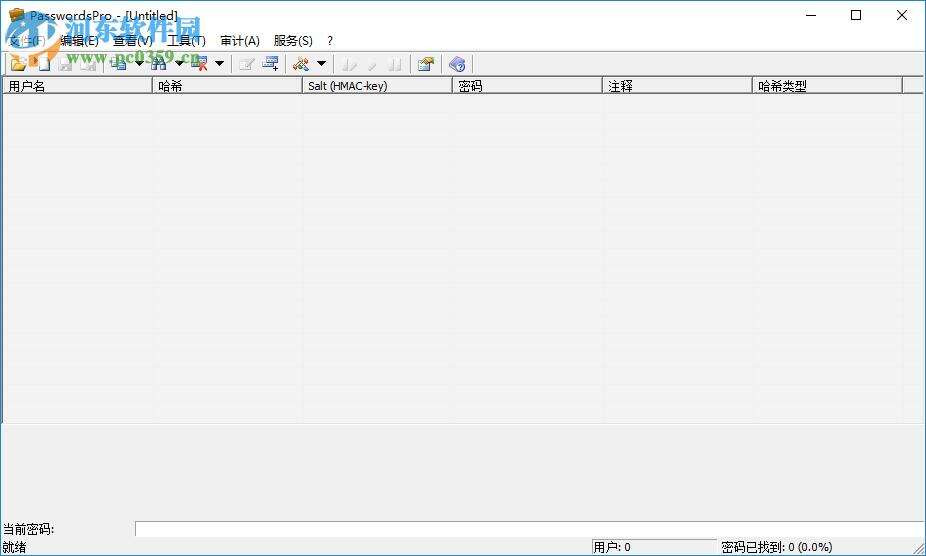This screenshot has height=556, width=926.
Task: Click the binoculars Find icon
Action: click(x=158, y=64)
